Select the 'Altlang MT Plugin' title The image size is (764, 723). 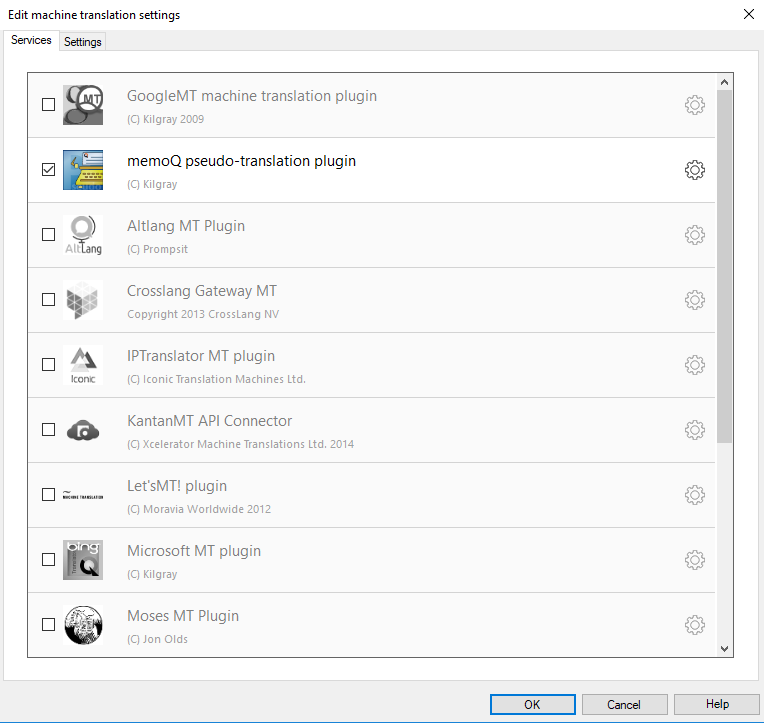tap(186, 226)
